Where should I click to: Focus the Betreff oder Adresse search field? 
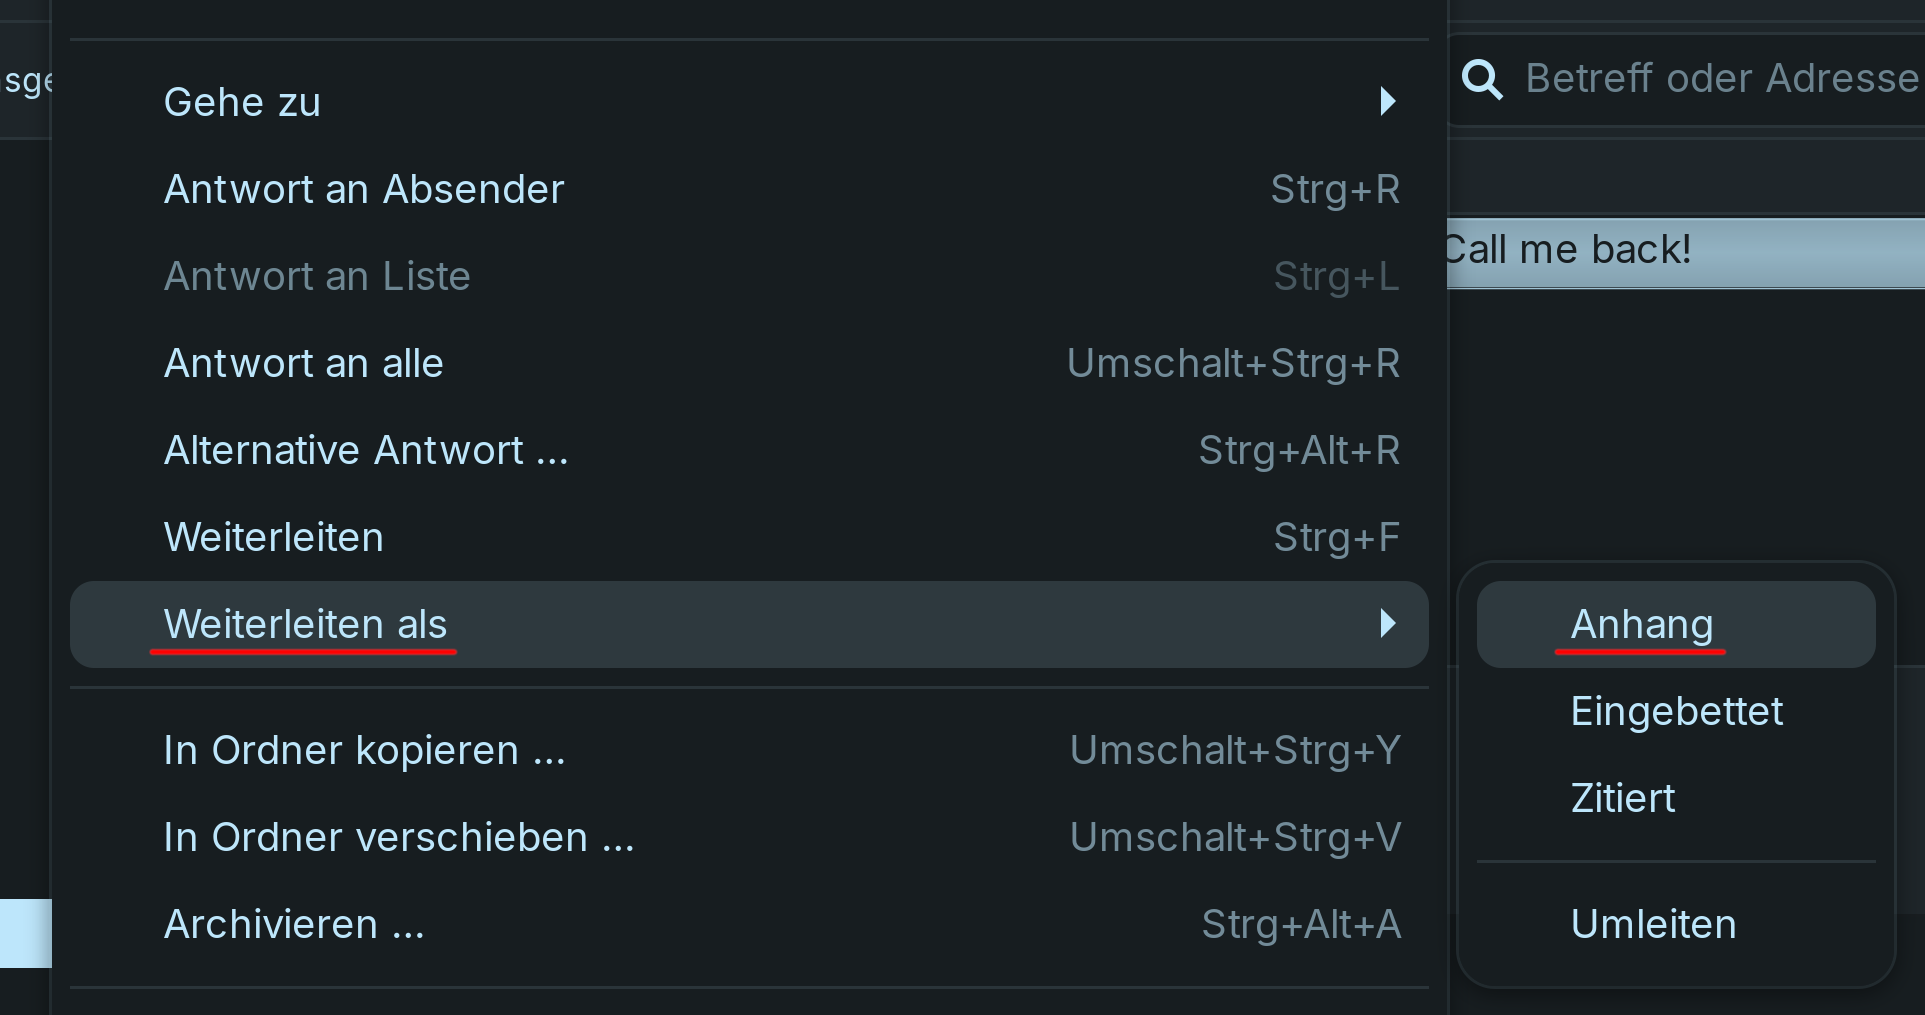tap(1720, 79)
